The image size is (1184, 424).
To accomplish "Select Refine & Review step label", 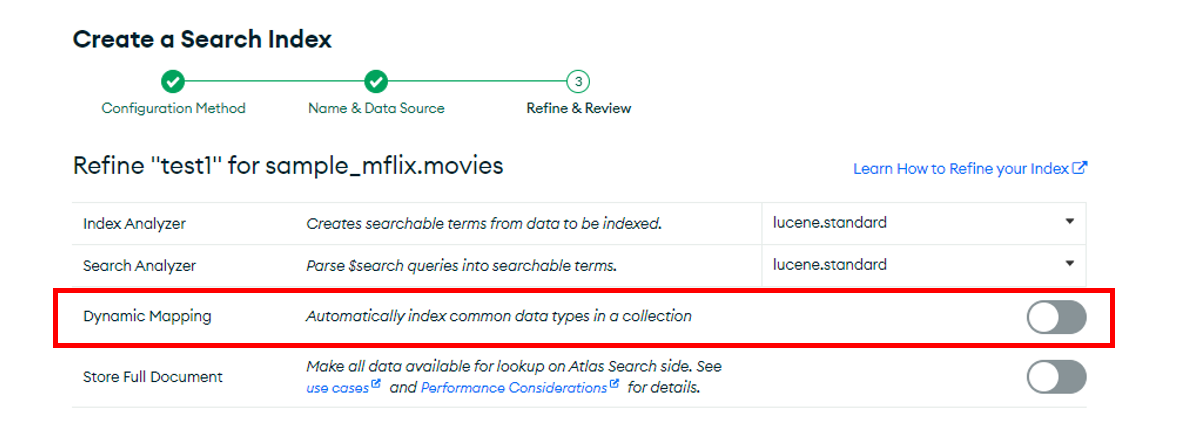I will 578,108.
